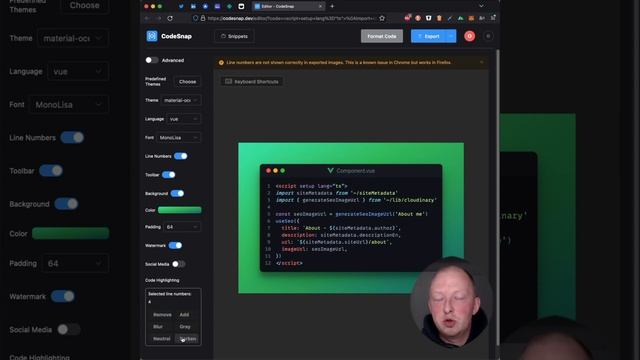
Task: Select the Blur highlight option
Action: tap(158, 327)
